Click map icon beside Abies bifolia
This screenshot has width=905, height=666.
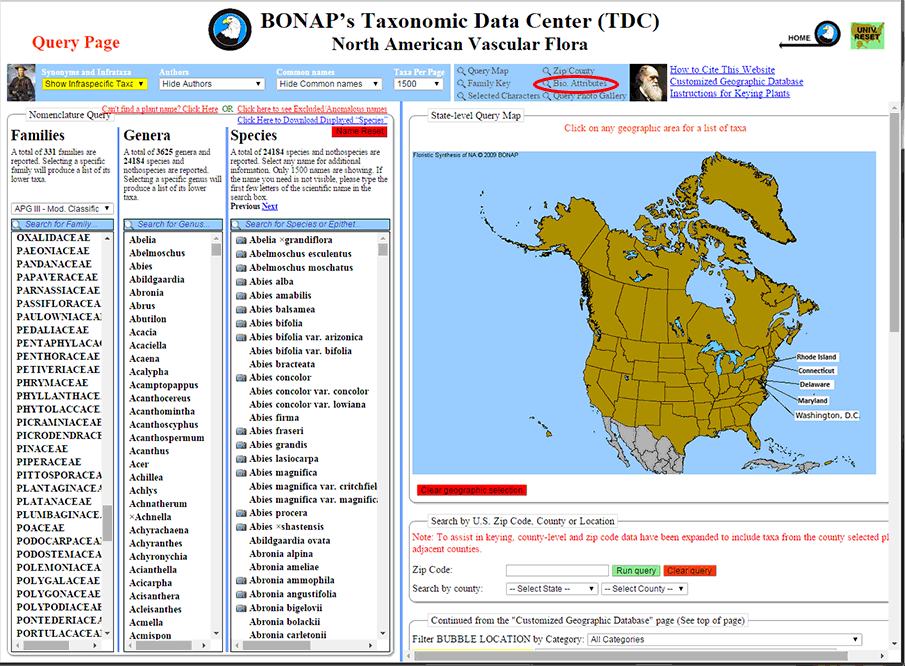[241, 323]
